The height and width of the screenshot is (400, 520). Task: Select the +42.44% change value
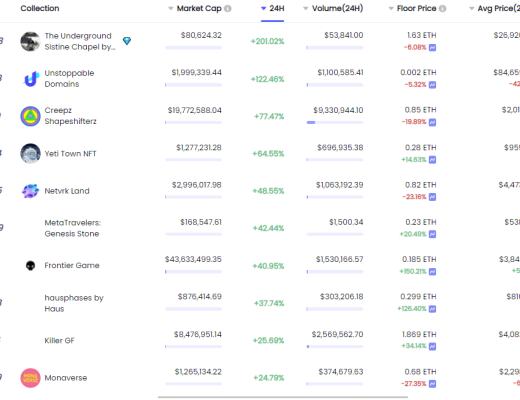pyautogui.click(x=268, y=228)
